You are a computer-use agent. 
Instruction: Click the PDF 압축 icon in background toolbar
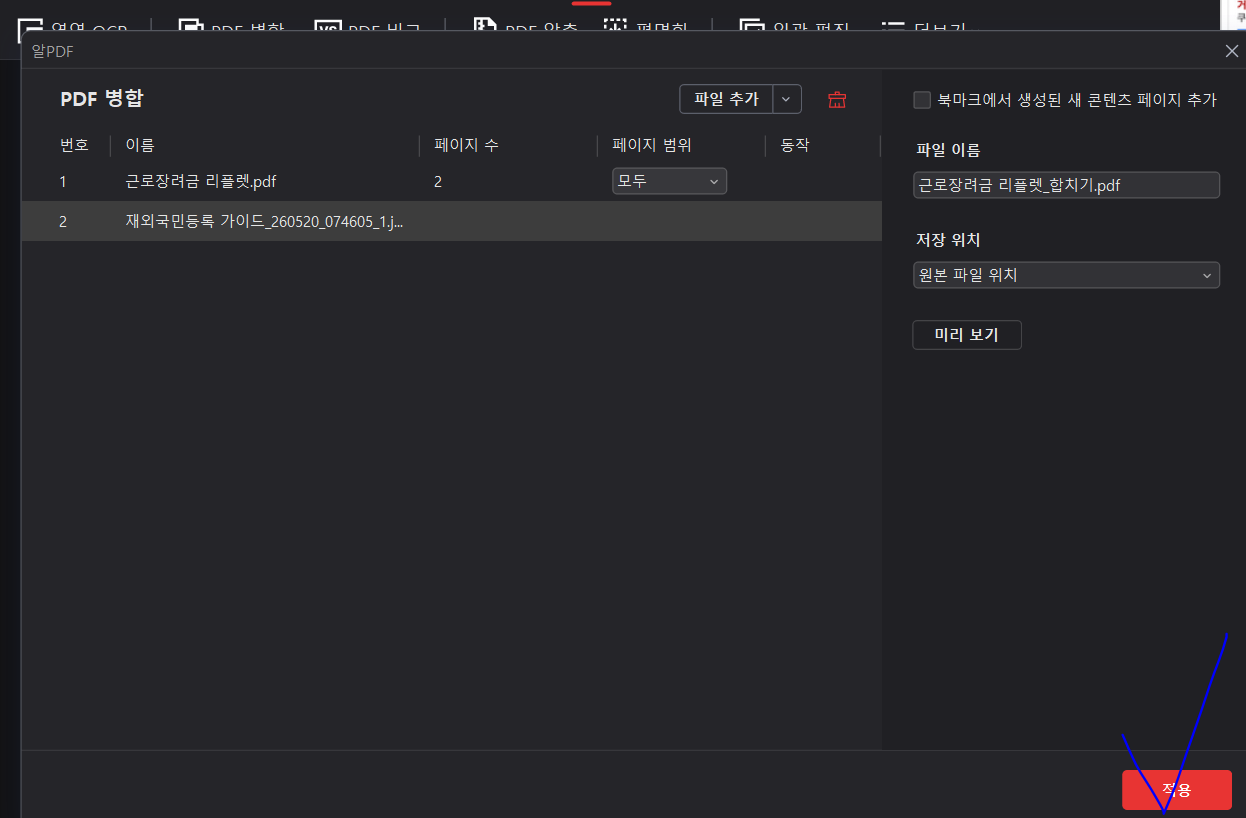(485, 26)
